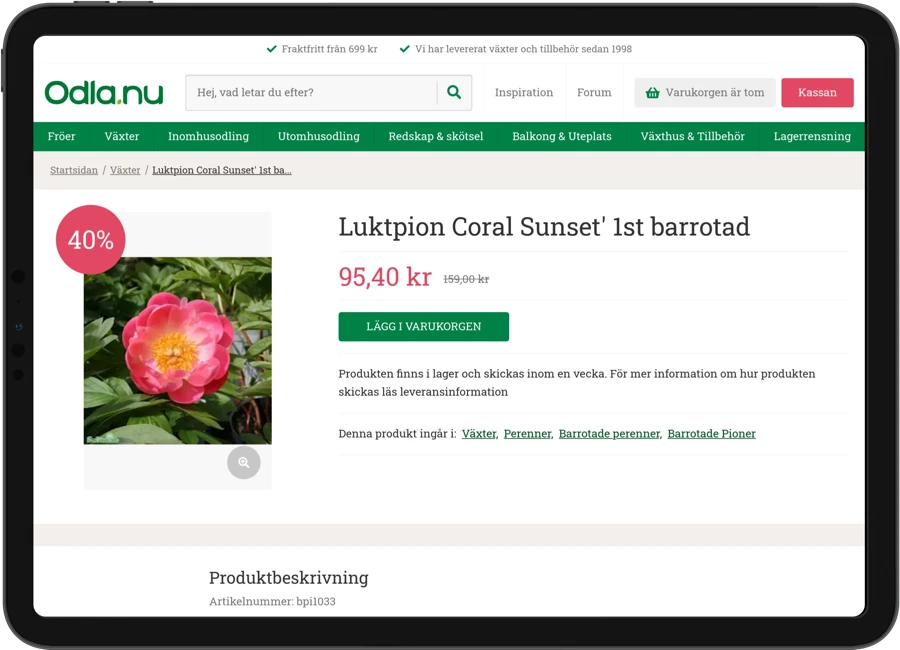The height and width of the screenshot is (650, 900).
Task: Click the 40% discount badge
Action: (x=90, y=240)
